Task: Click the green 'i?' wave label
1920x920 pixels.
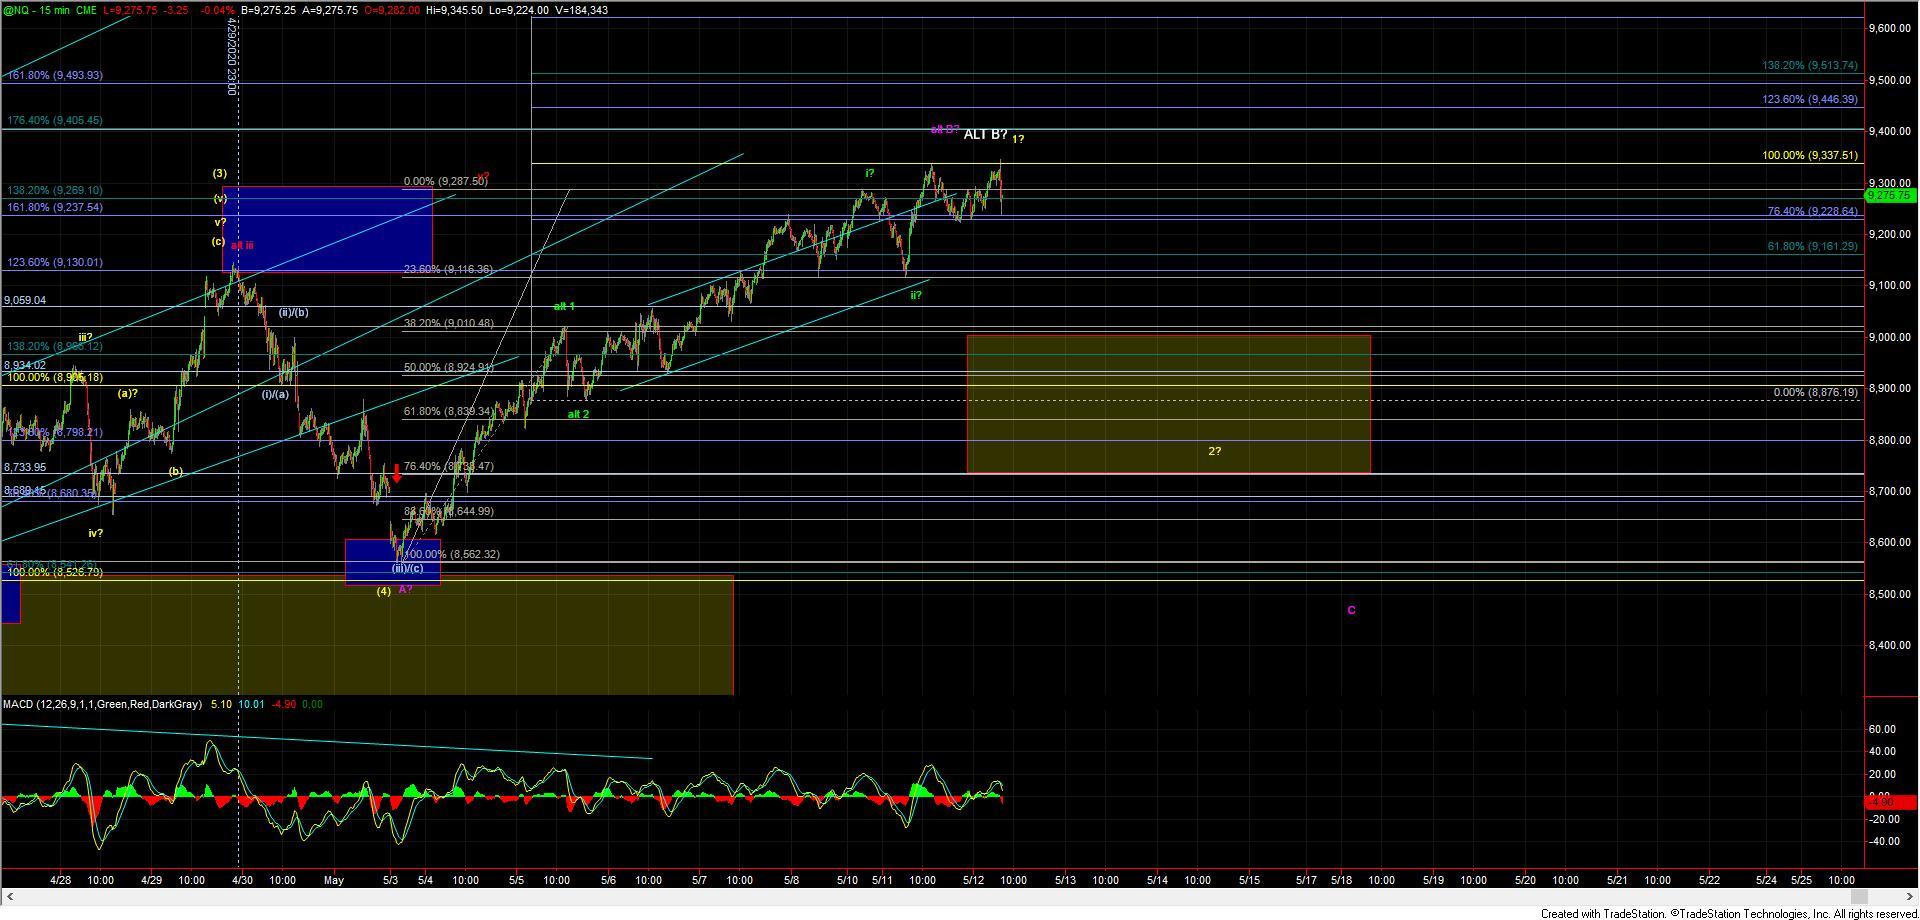Action: point(870,173)
